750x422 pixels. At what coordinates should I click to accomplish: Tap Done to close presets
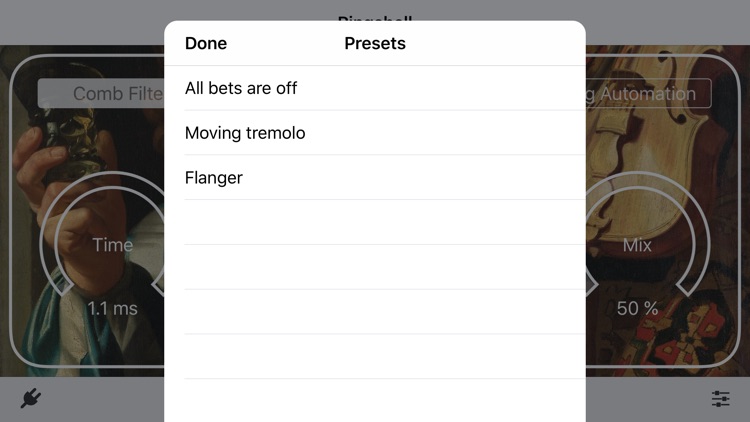pyautogui.click(x=206, y=44)
